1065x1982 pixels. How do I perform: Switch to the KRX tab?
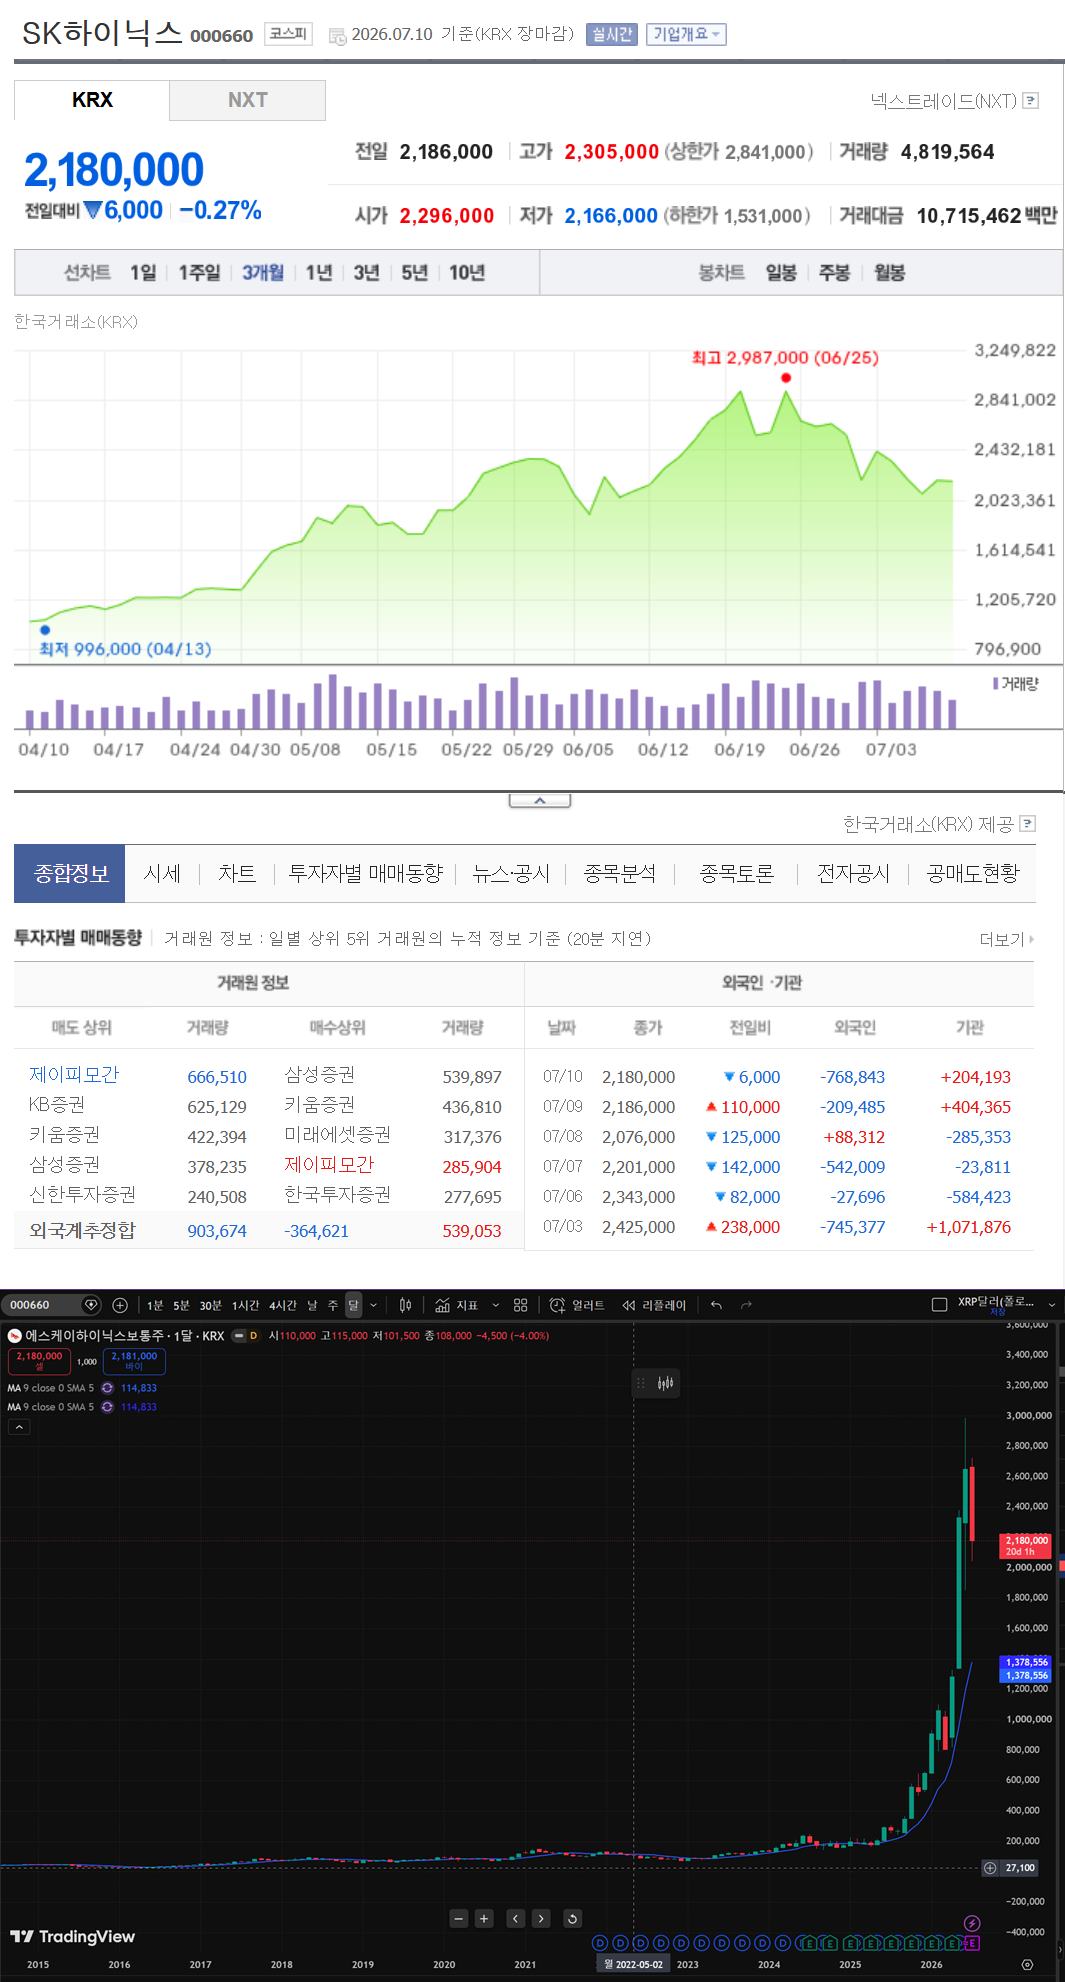coord(92,100)
